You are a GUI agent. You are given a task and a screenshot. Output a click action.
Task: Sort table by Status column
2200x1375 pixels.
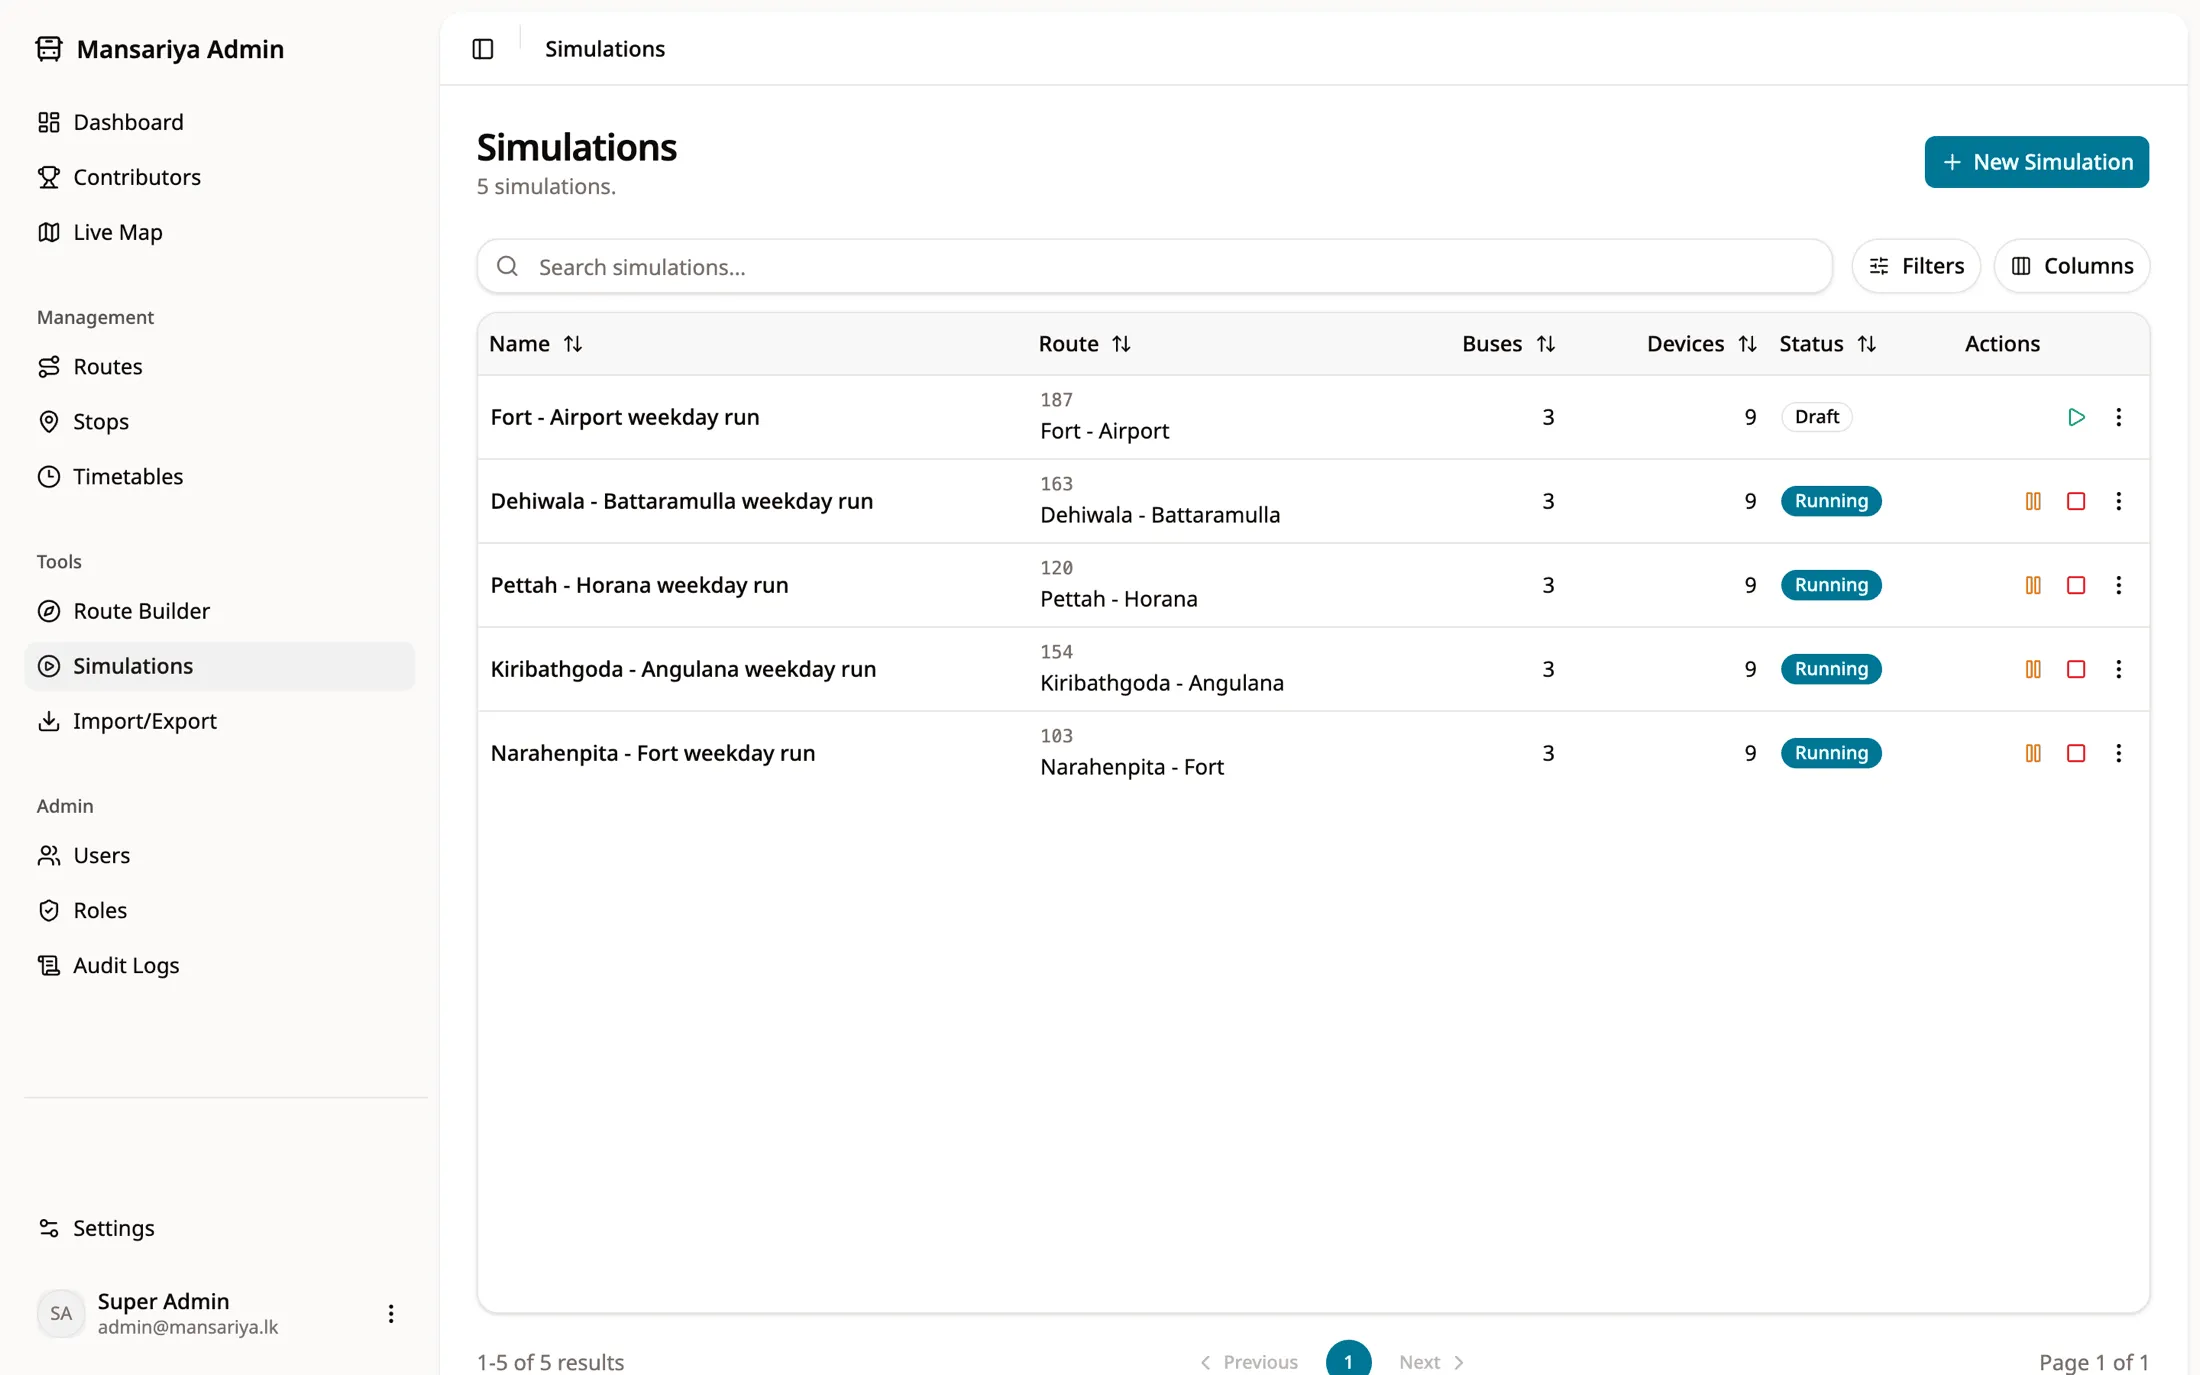point(1827,344)
